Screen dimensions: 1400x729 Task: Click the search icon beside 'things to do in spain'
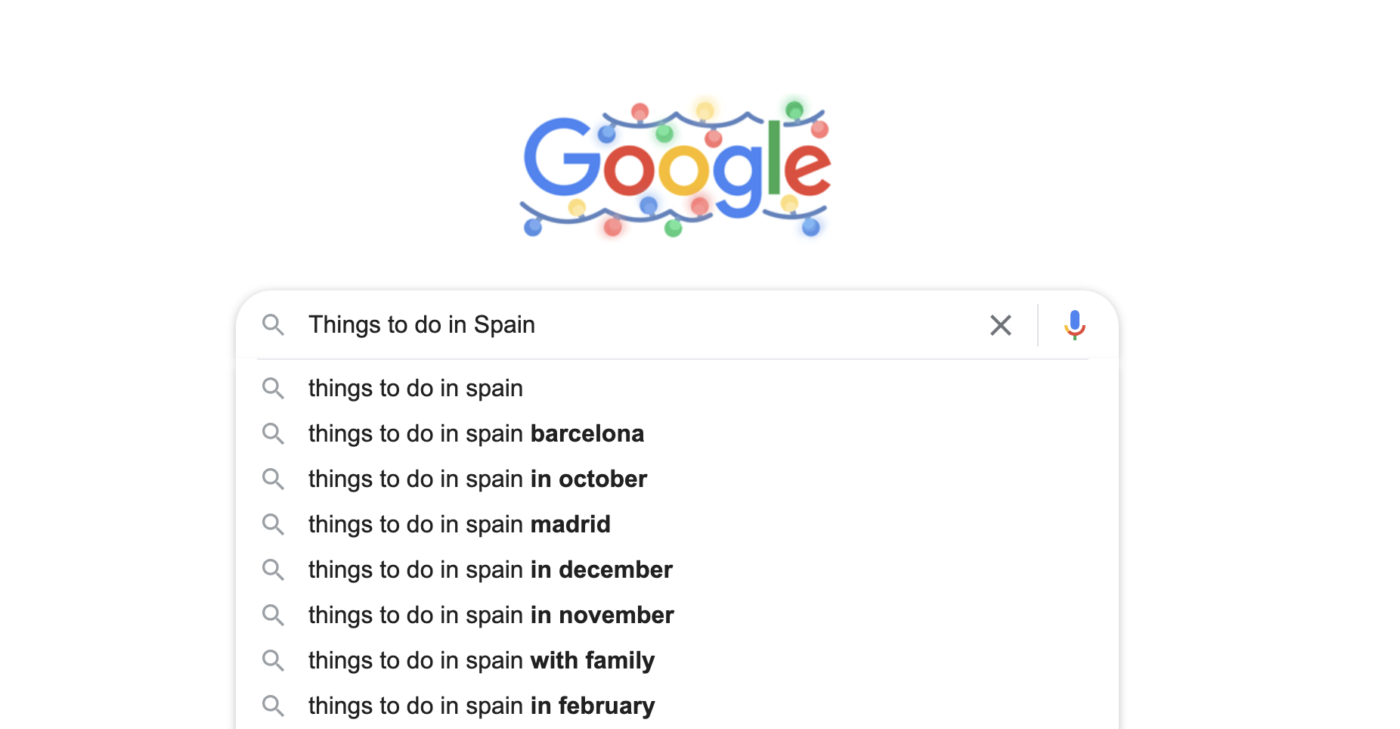273,388
